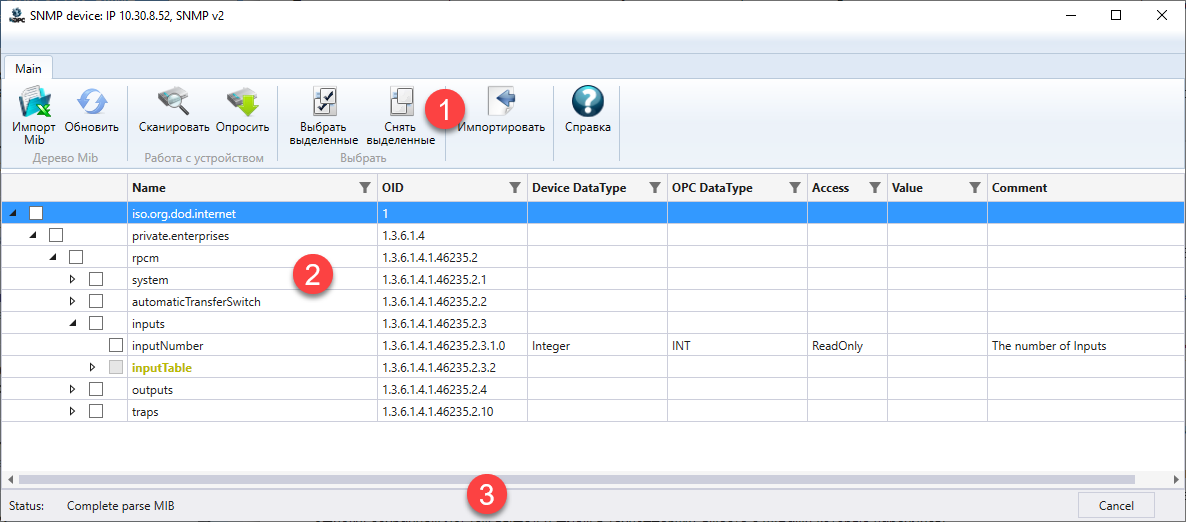
Task: Collapse the inputs tree node
Action: point(73,324)
